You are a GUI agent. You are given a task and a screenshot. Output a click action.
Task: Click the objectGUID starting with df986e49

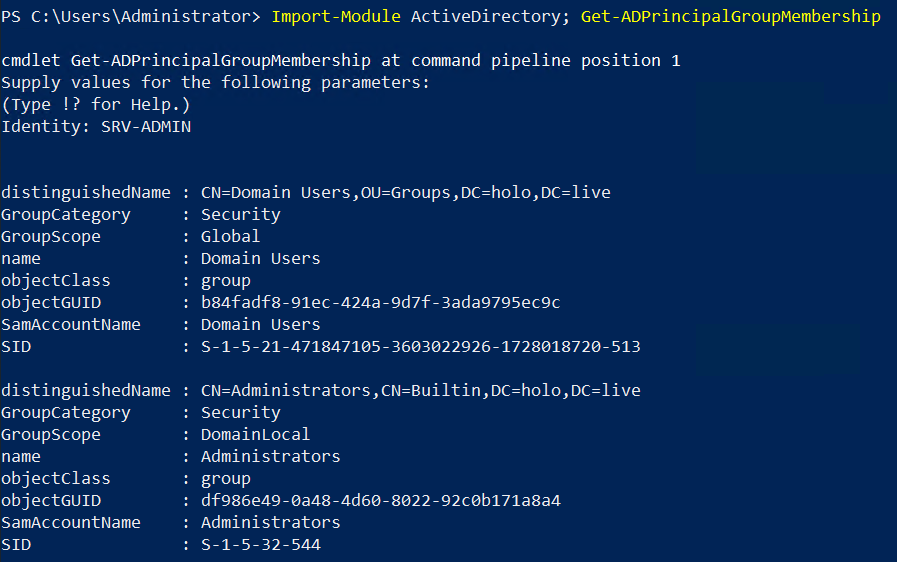[x=380, y=500]
